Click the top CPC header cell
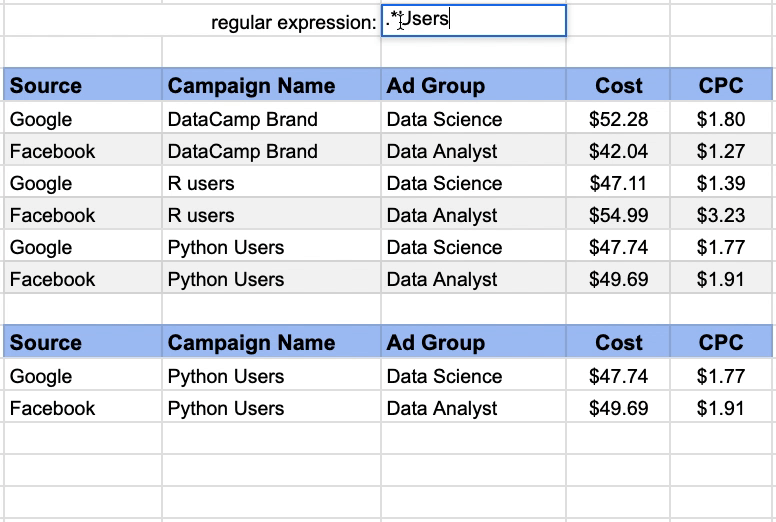776x522 pixels. (x=721, y=85)
